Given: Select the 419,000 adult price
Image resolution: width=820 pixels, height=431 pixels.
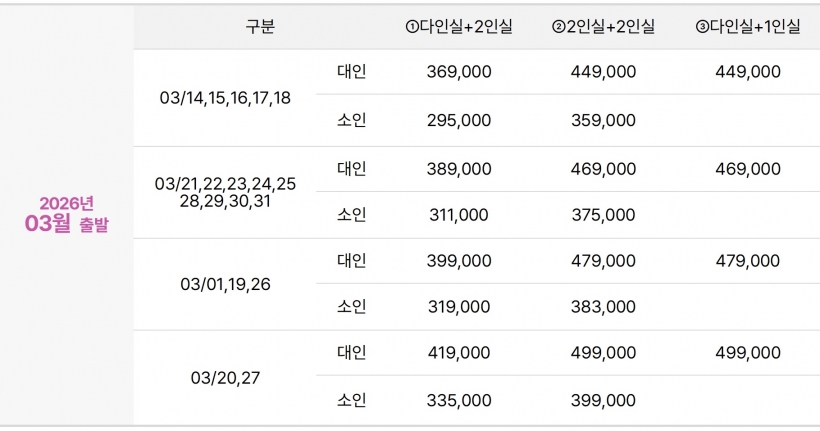Looking at the screenshot, I should [x=458, y=353].
